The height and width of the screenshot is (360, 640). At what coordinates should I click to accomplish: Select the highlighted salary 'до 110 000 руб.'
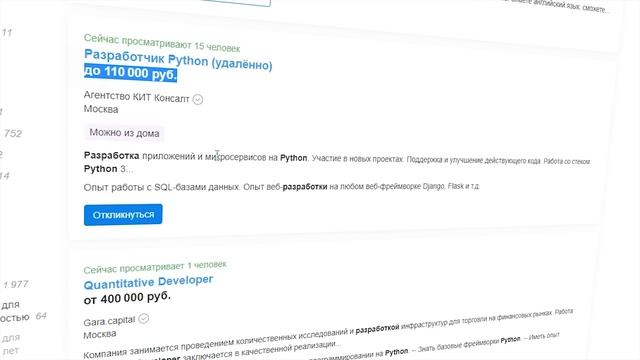(130, 73)
